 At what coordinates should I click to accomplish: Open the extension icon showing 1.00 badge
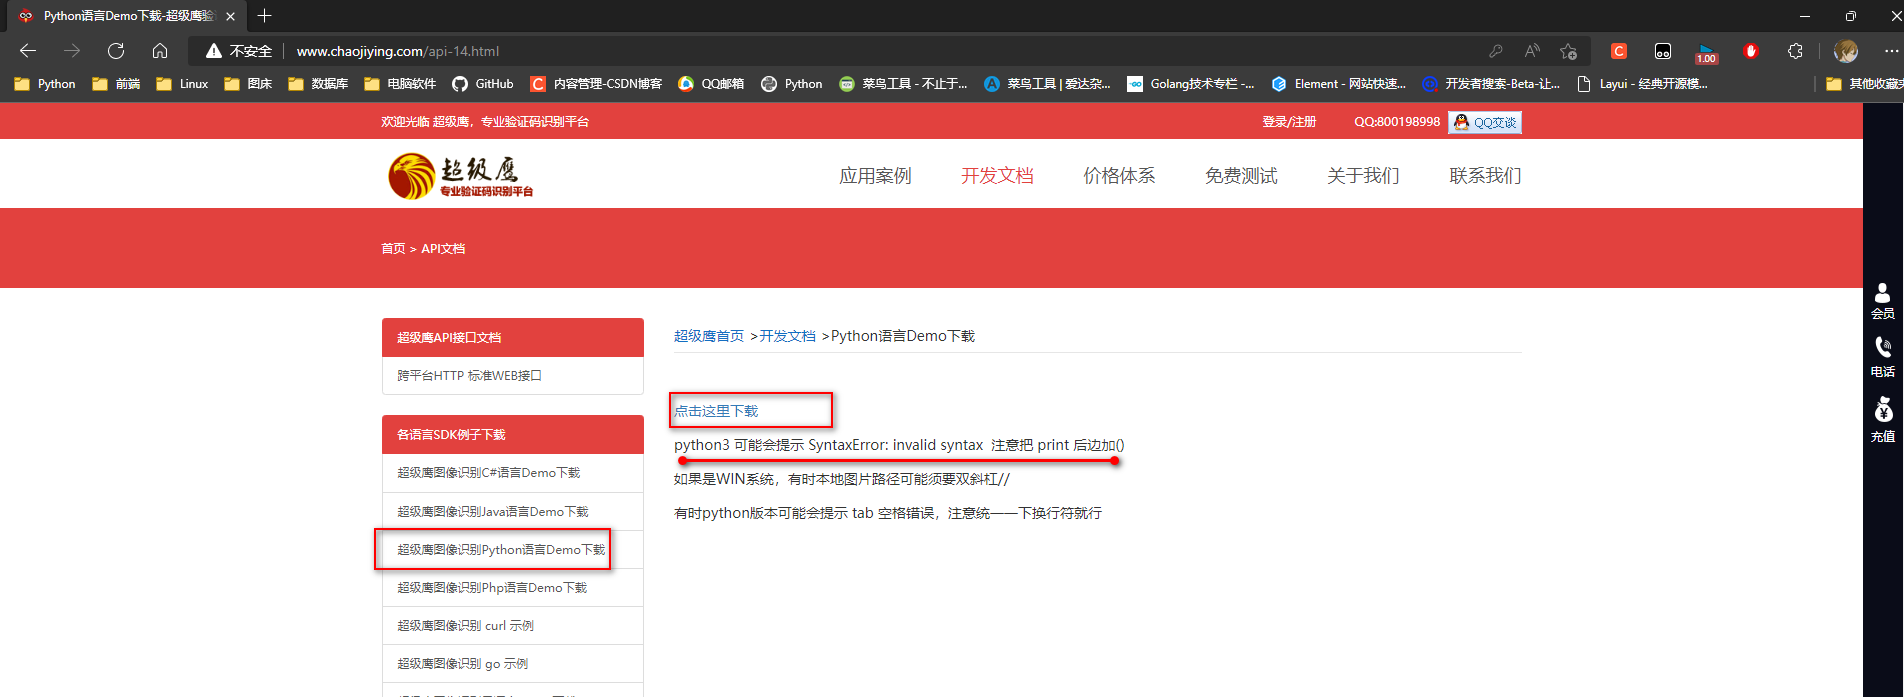click(x=1706, y=52)
